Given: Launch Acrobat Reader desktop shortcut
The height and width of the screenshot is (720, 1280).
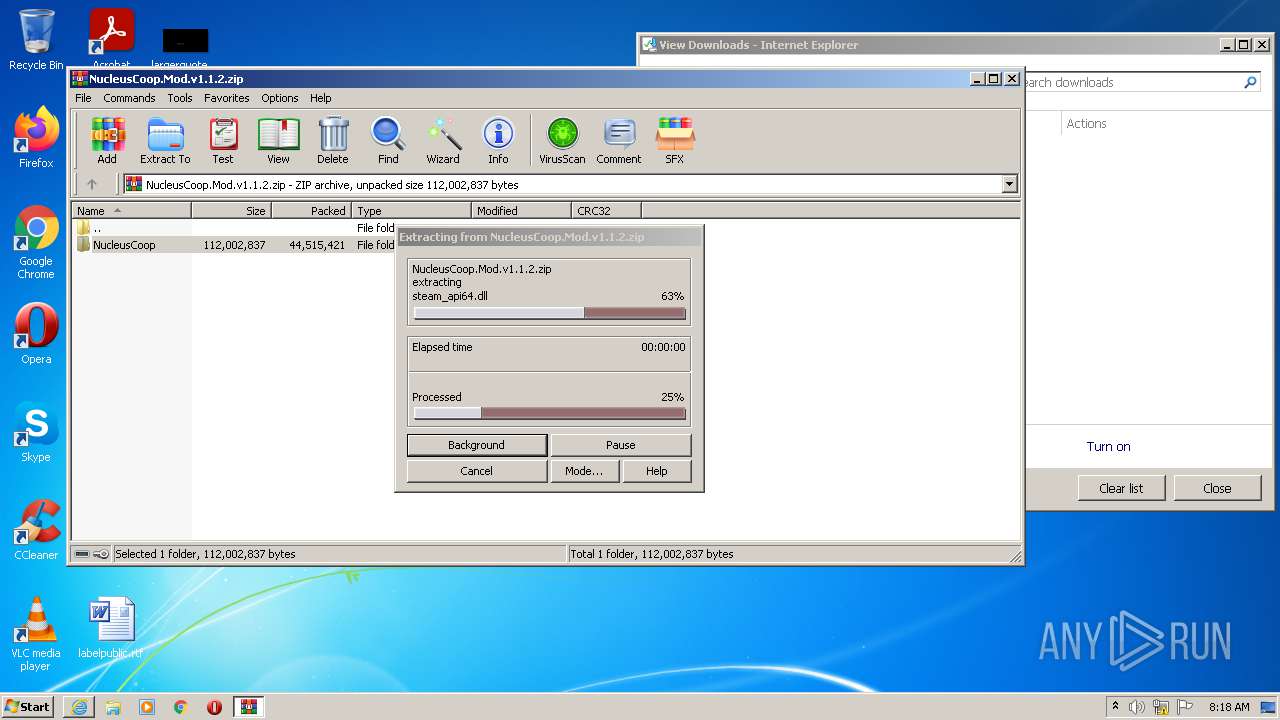Looking at the screenshot, I should point(111,40).
